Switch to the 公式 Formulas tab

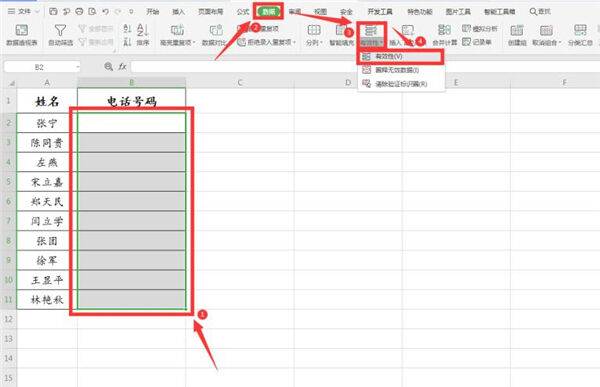point(243,12)
